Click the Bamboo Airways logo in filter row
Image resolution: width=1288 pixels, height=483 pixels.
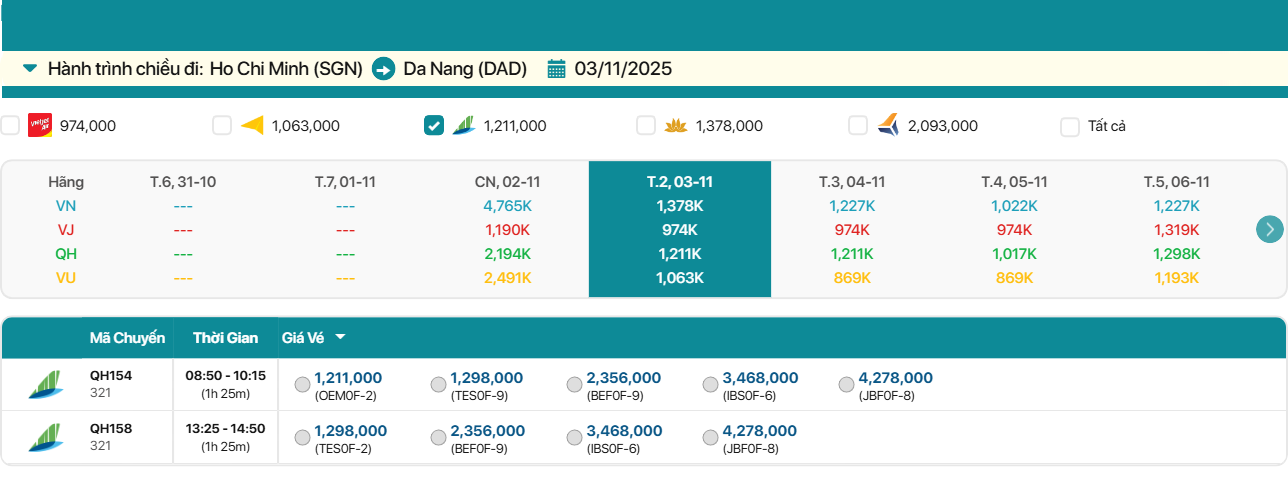click(x=464, y=125)
